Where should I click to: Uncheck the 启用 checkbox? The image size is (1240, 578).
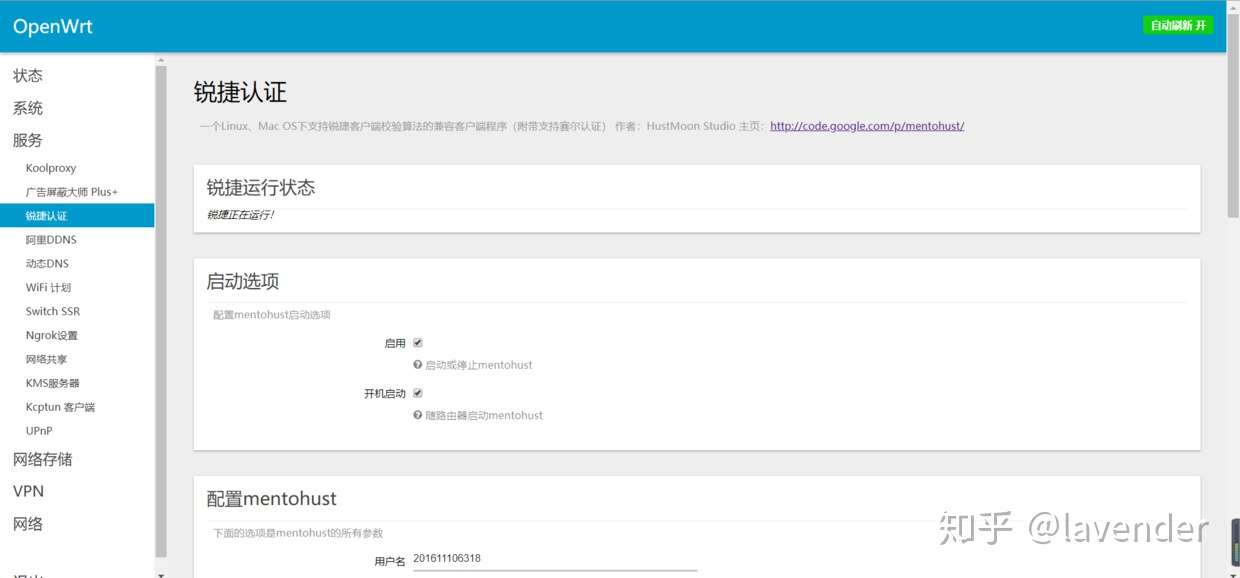(417, 342)
